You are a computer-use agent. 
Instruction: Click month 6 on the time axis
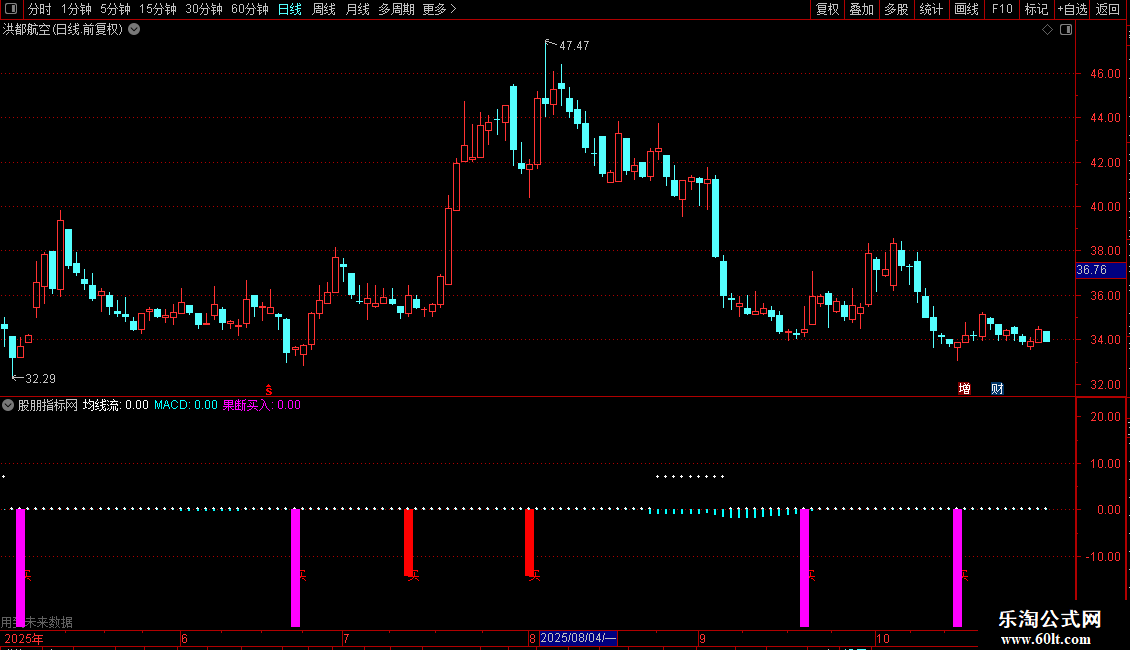[x=184, y=638]
